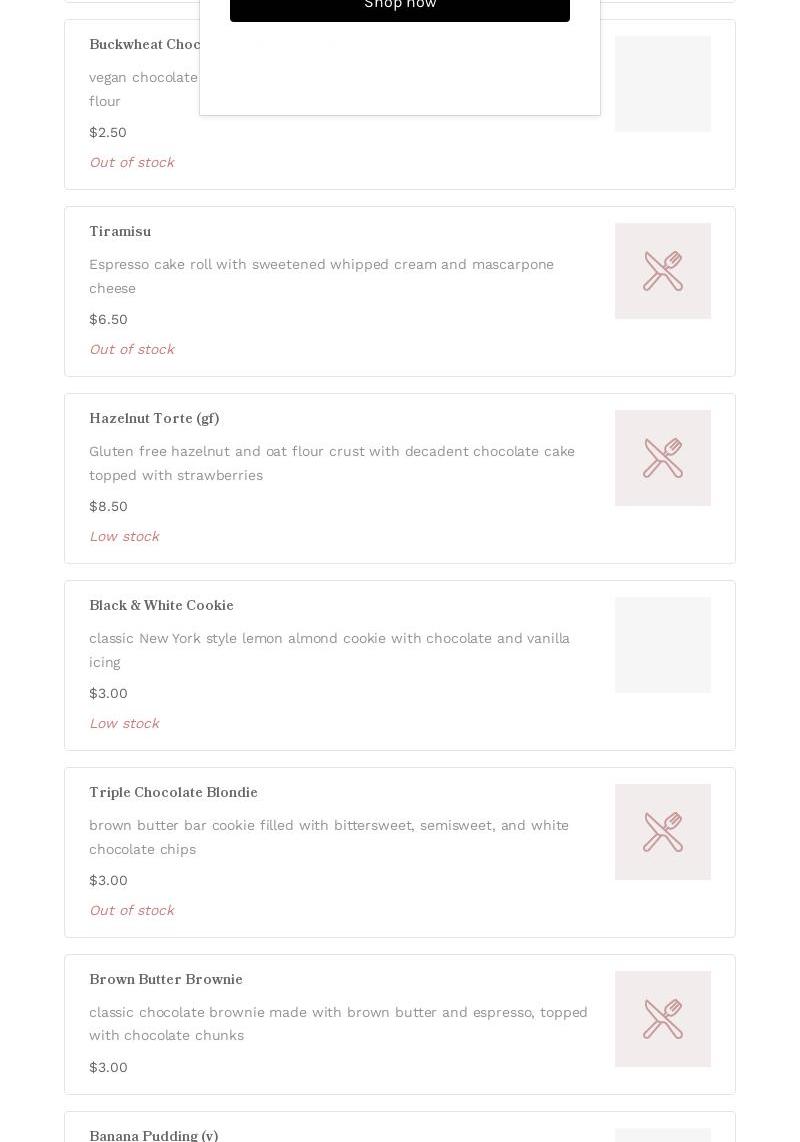Click Out of stock label under Triple Chocolate Blondie
The image size is (800, 1142).
point(131,910)
